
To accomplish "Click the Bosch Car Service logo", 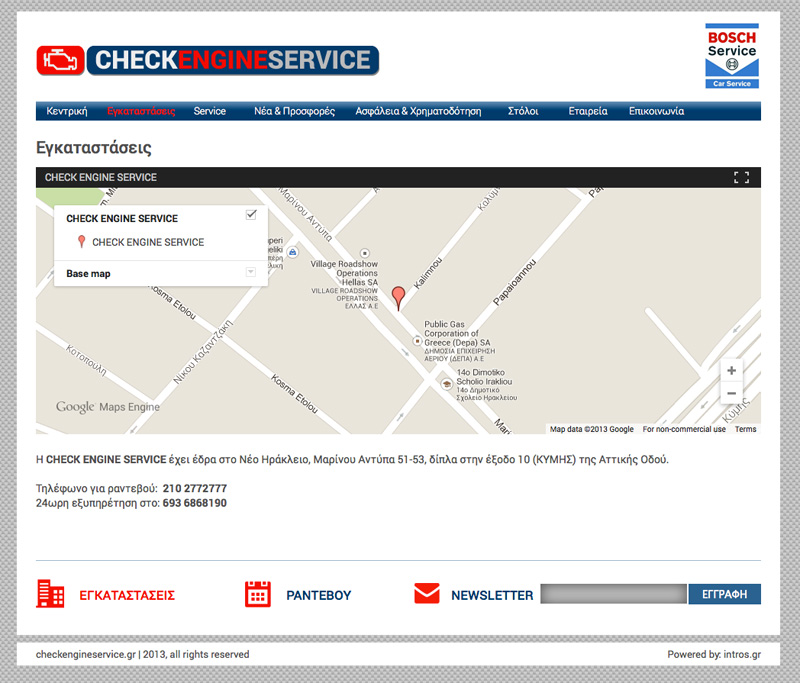I will coord(732,58).
